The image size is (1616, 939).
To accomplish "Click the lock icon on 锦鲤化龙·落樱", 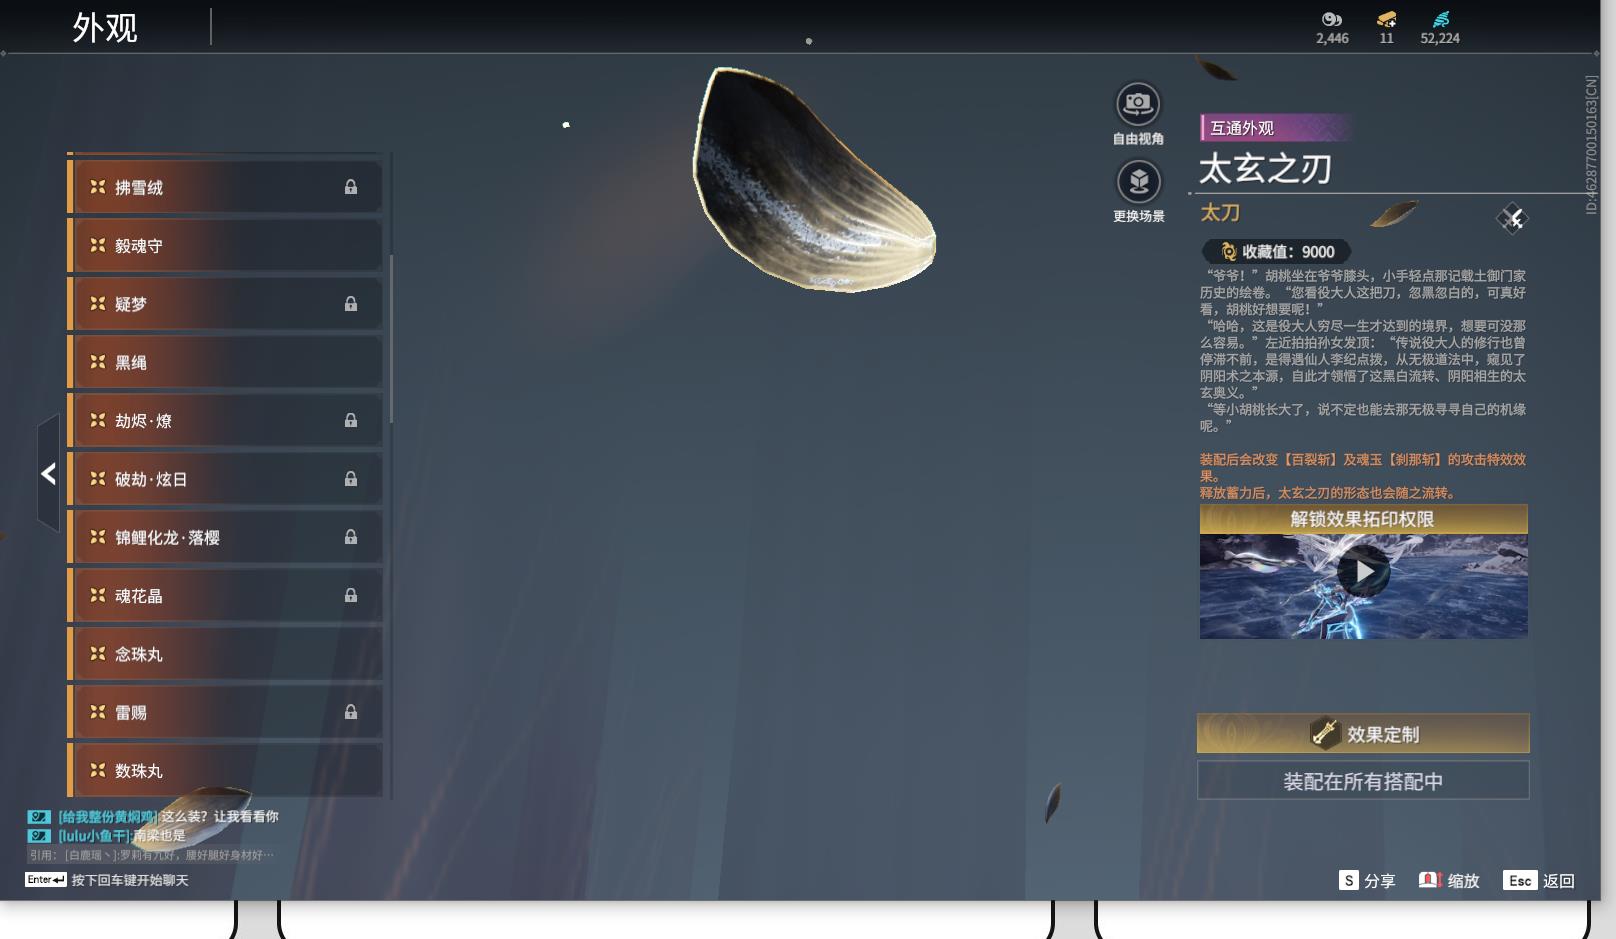I will coord(351,537).
